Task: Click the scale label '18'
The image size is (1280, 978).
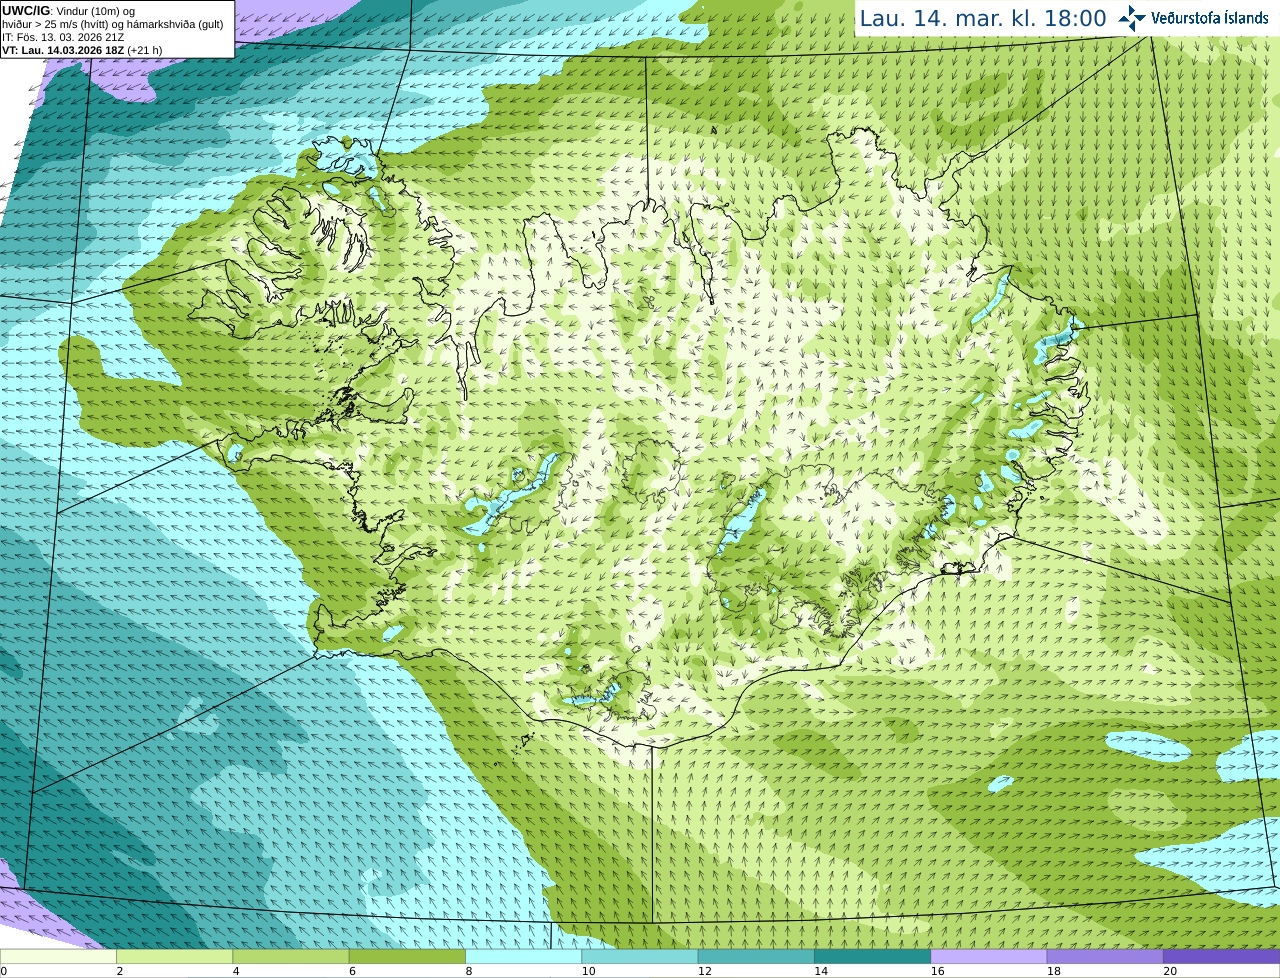Action: (x=1053, y=971)
